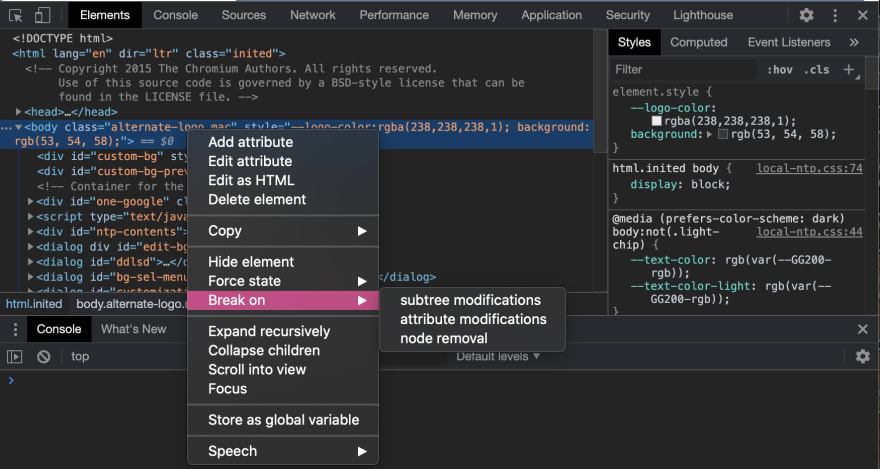Open the Event Listeners tab
Screen dimensions: 880x469
tap(789, 42)
